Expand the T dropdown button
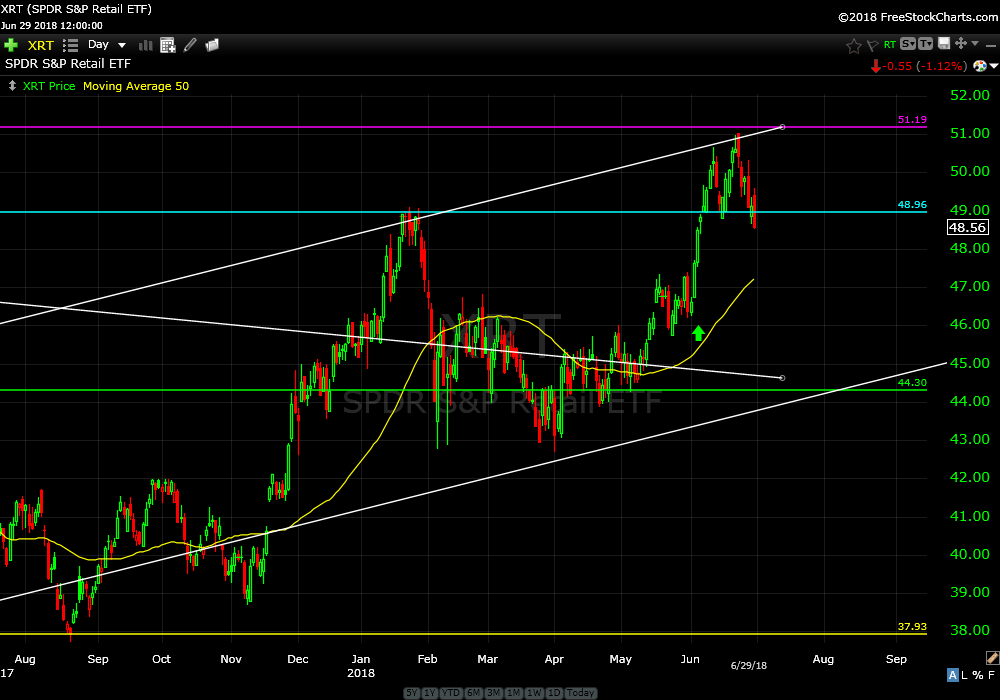 pos(925,44)
